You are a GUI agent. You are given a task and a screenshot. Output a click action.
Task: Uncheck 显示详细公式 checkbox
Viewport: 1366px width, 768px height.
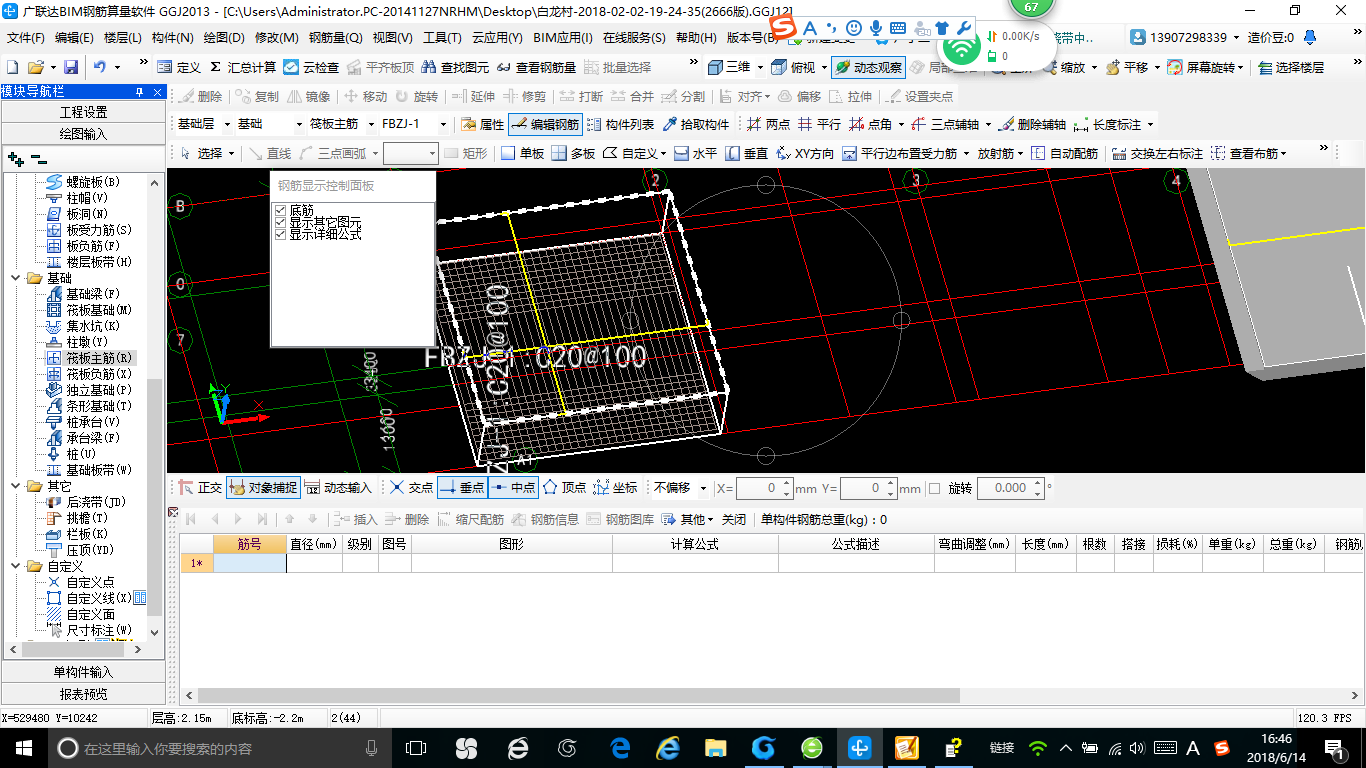pos(281,233)
